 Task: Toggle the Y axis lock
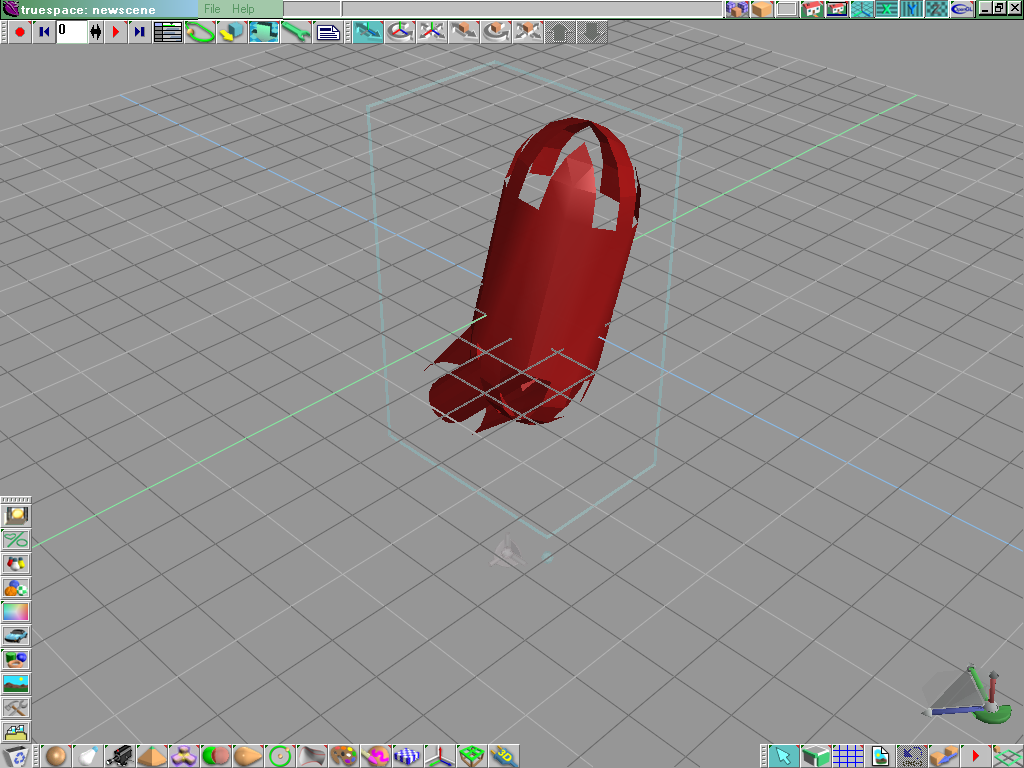tap(911, 9)
